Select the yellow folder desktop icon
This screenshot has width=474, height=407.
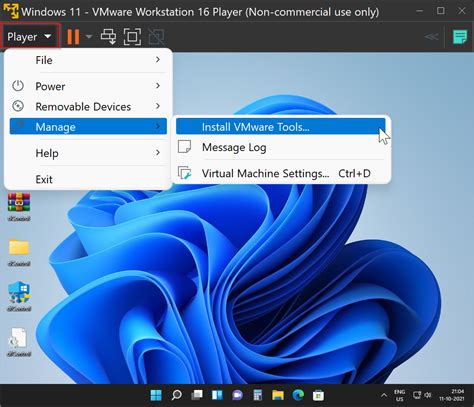point(19,252)
